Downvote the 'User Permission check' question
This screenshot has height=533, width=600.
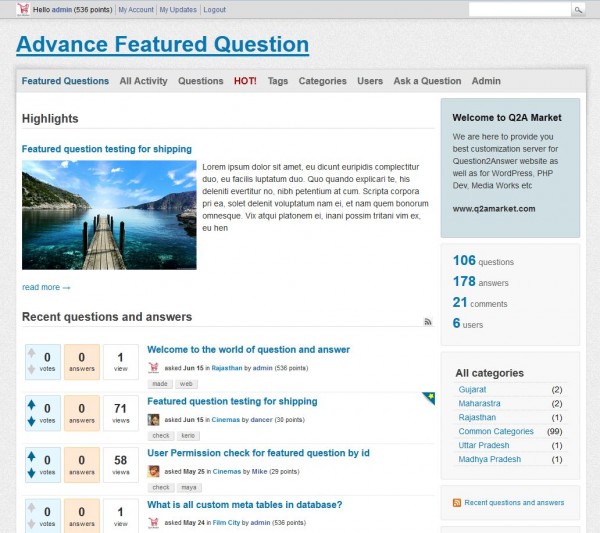32,473
